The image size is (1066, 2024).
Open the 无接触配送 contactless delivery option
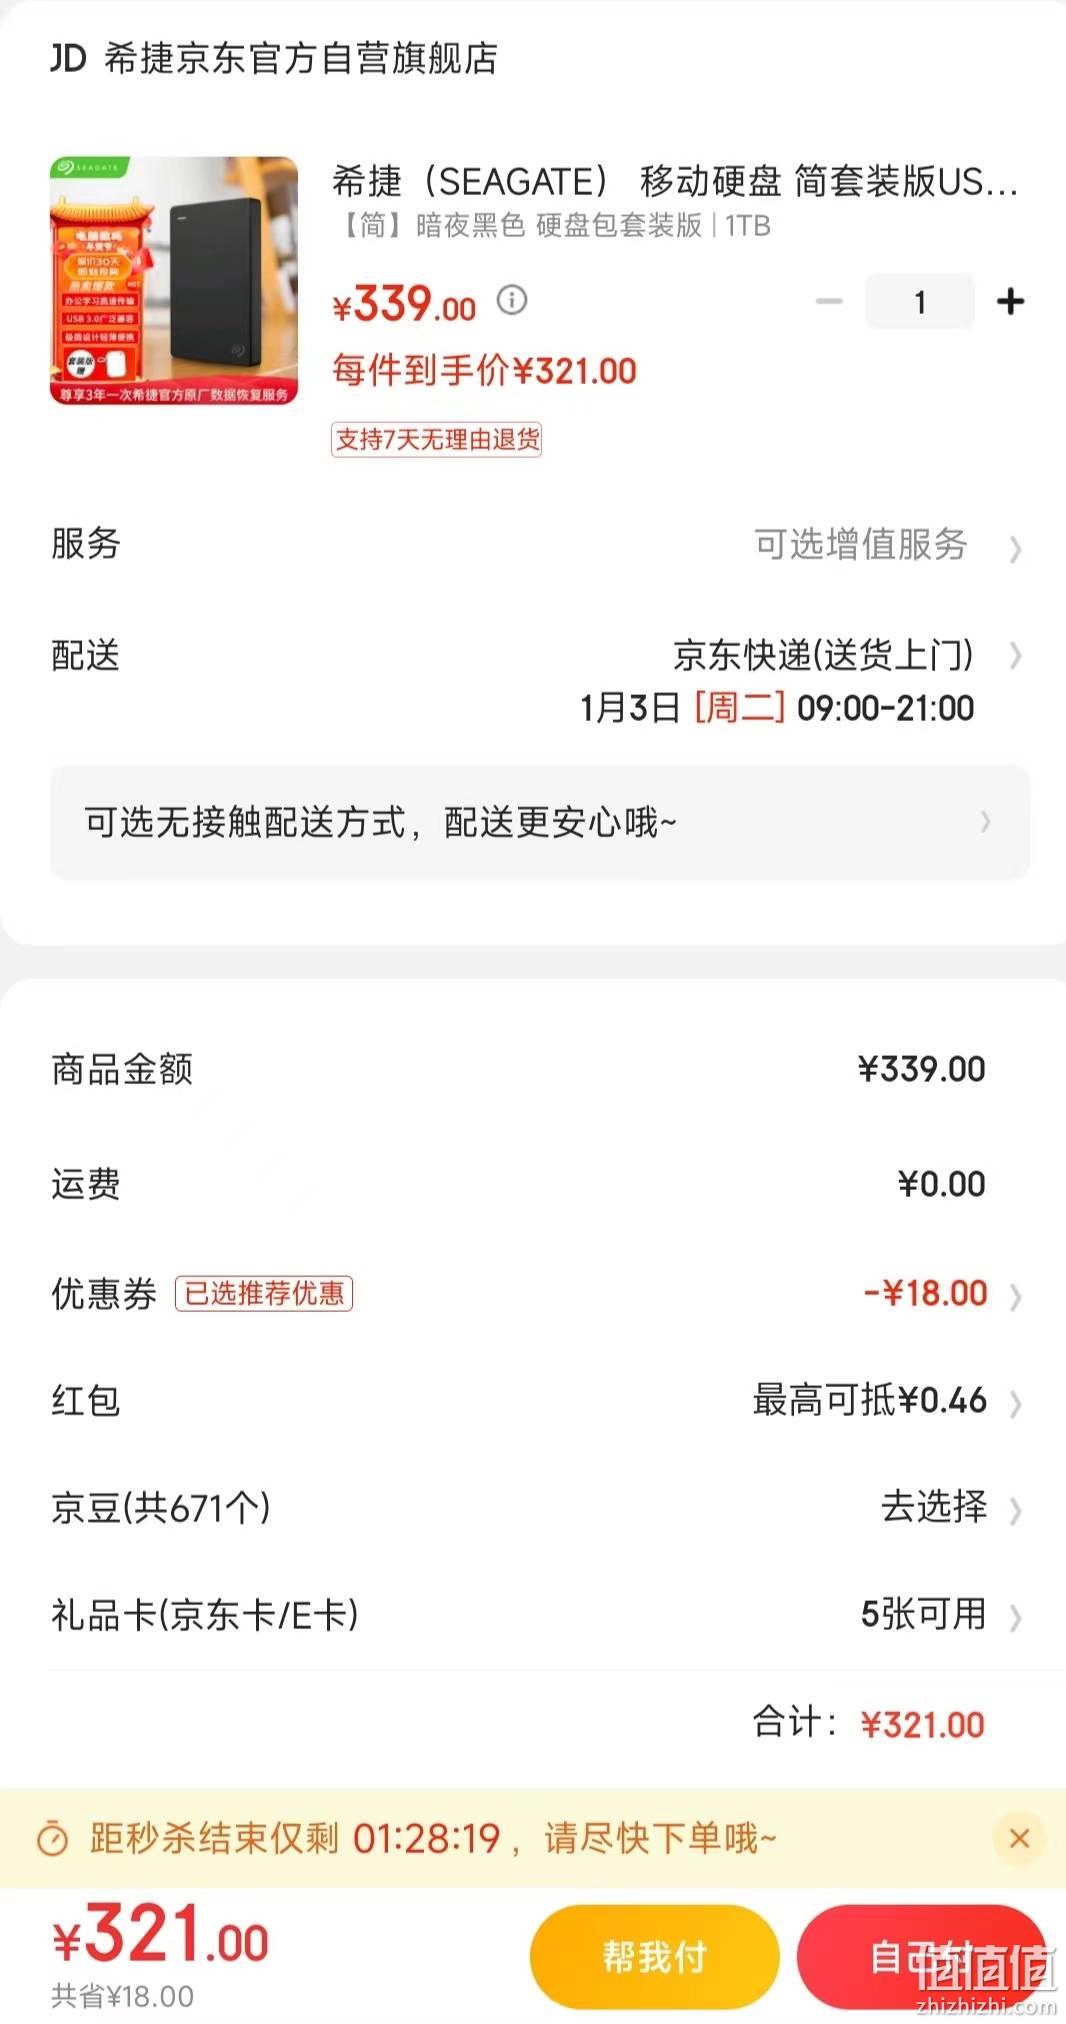point(540,822)
